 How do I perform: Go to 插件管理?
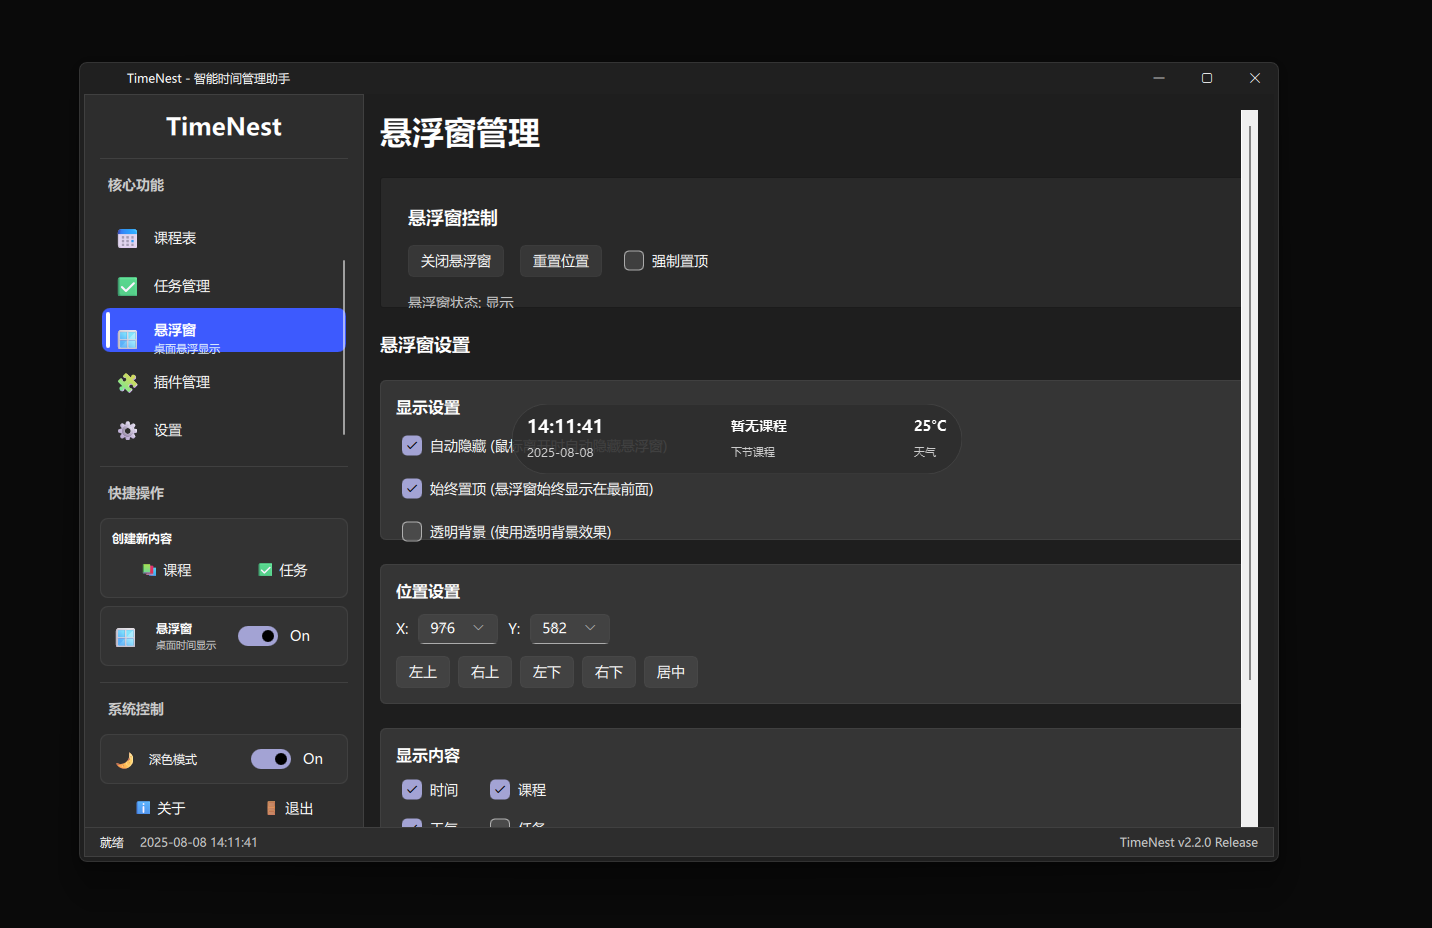tap(223, 382)
